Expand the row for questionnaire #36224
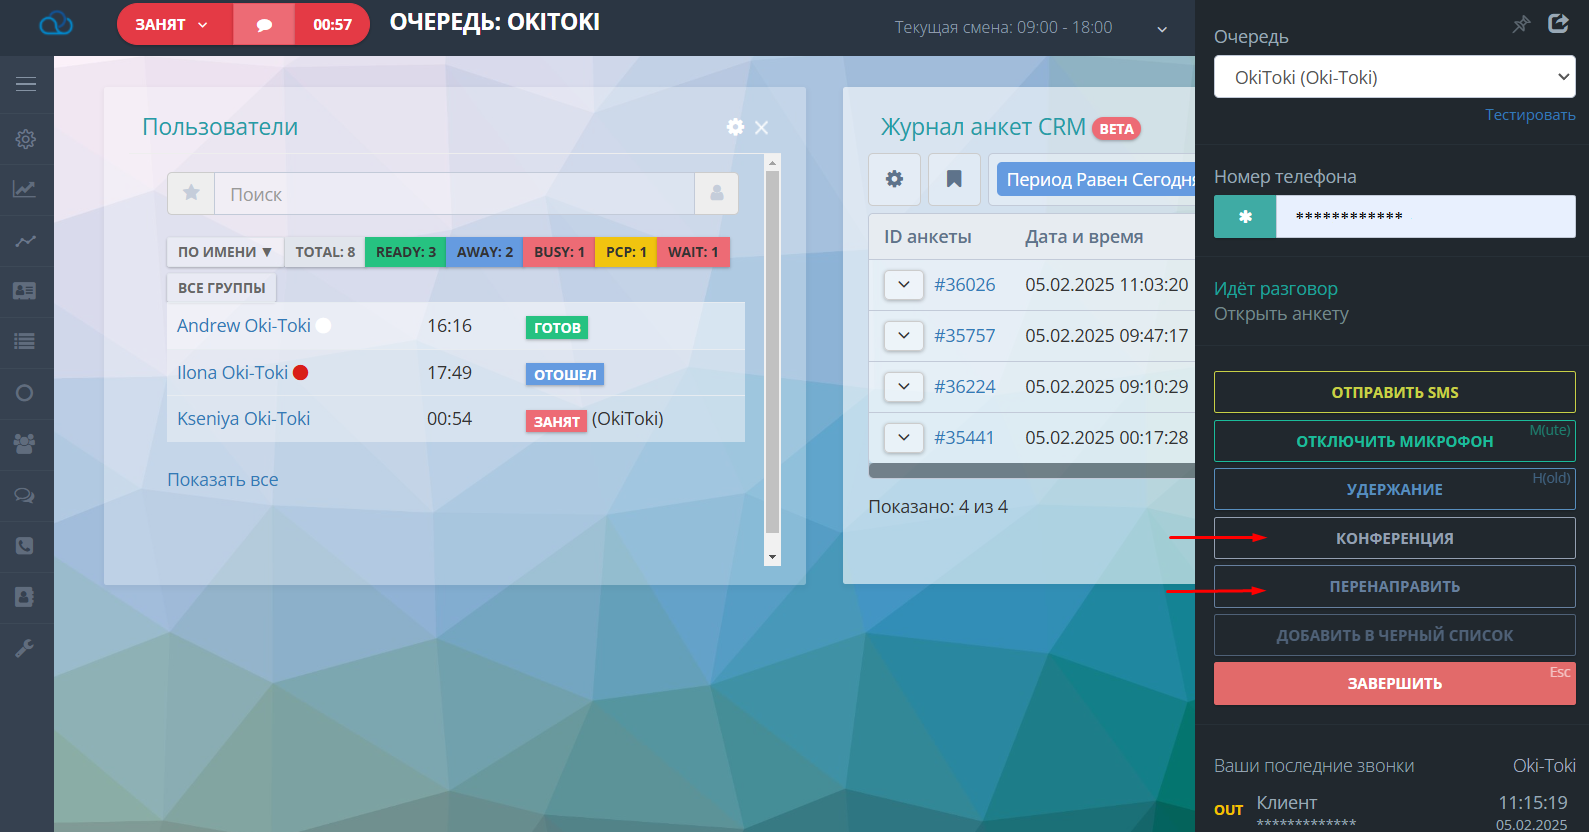The height and width of the screenshot is (832, 1589). pos(904,387)
